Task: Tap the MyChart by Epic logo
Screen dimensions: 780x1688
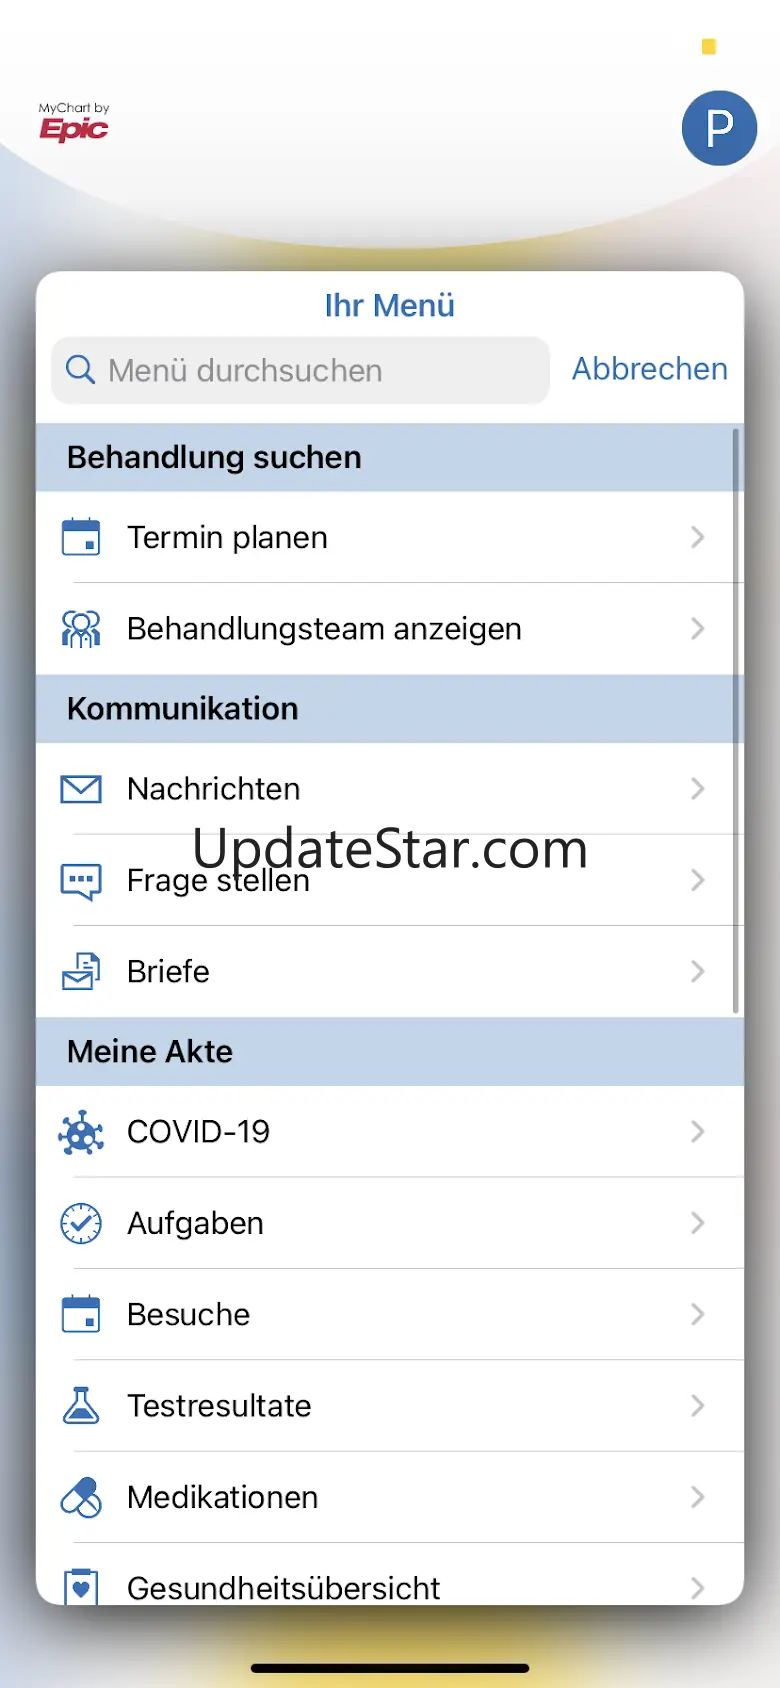Action: (74, 122)
